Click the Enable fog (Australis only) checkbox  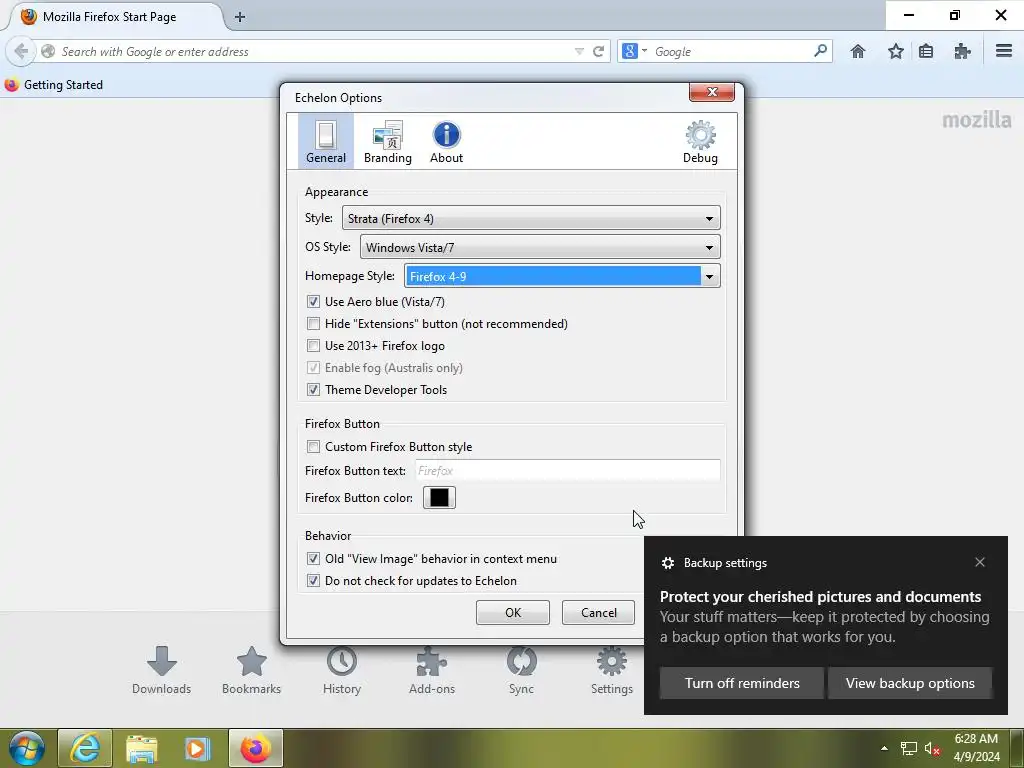[313, 368]
